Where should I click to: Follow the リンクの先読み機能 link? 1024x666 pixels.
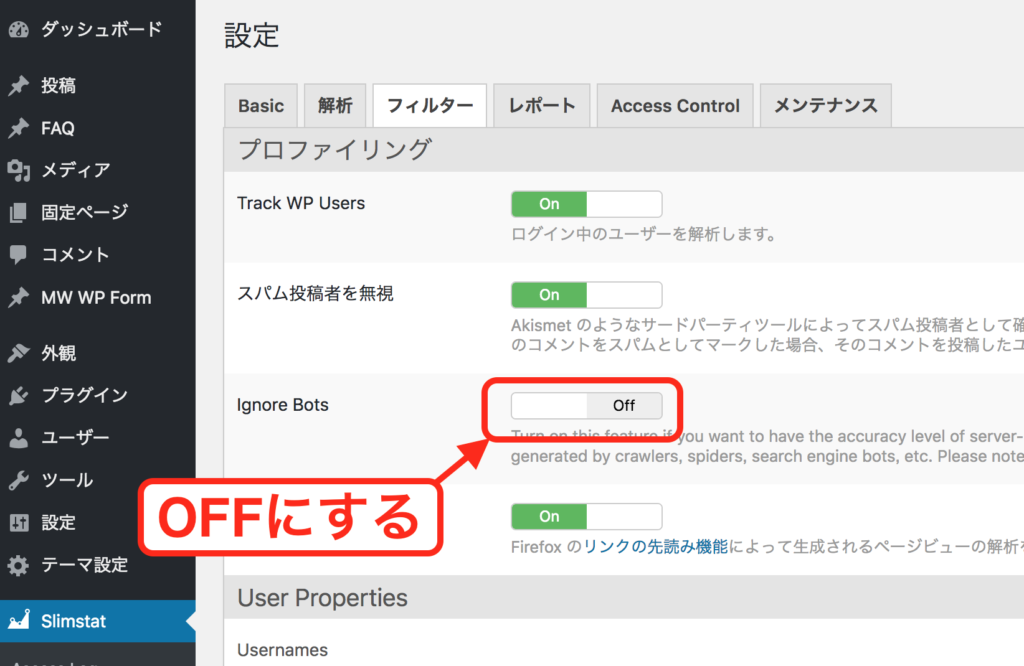coord(655,547)
